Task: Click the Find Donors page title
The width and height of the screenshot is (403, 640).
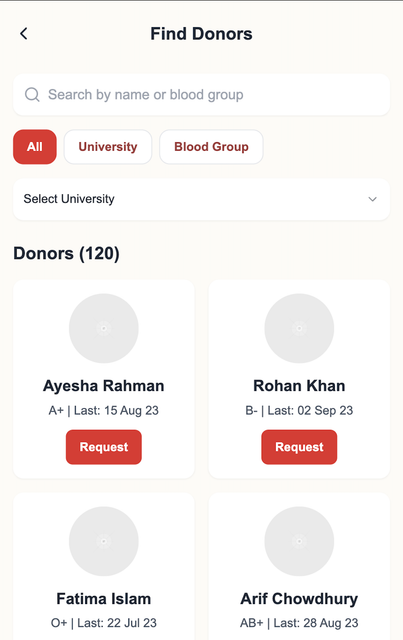Action: pyautogui.click(x=201, y=33)
